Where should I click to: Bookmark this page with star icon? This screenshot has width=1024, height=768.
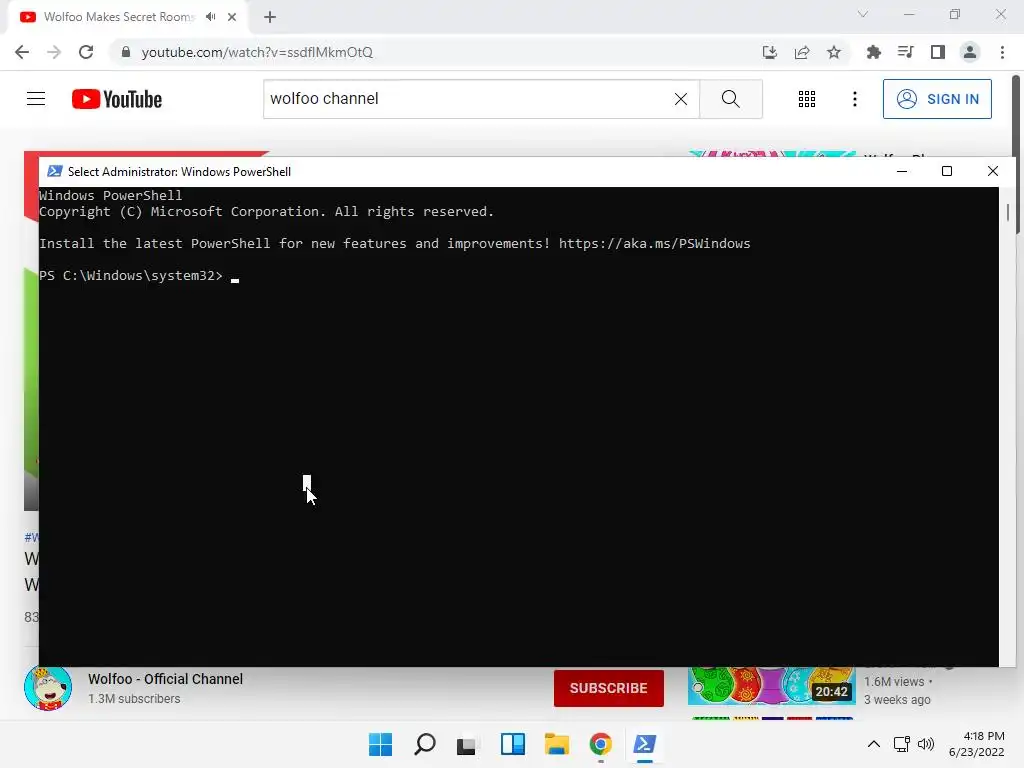[834, 52]
